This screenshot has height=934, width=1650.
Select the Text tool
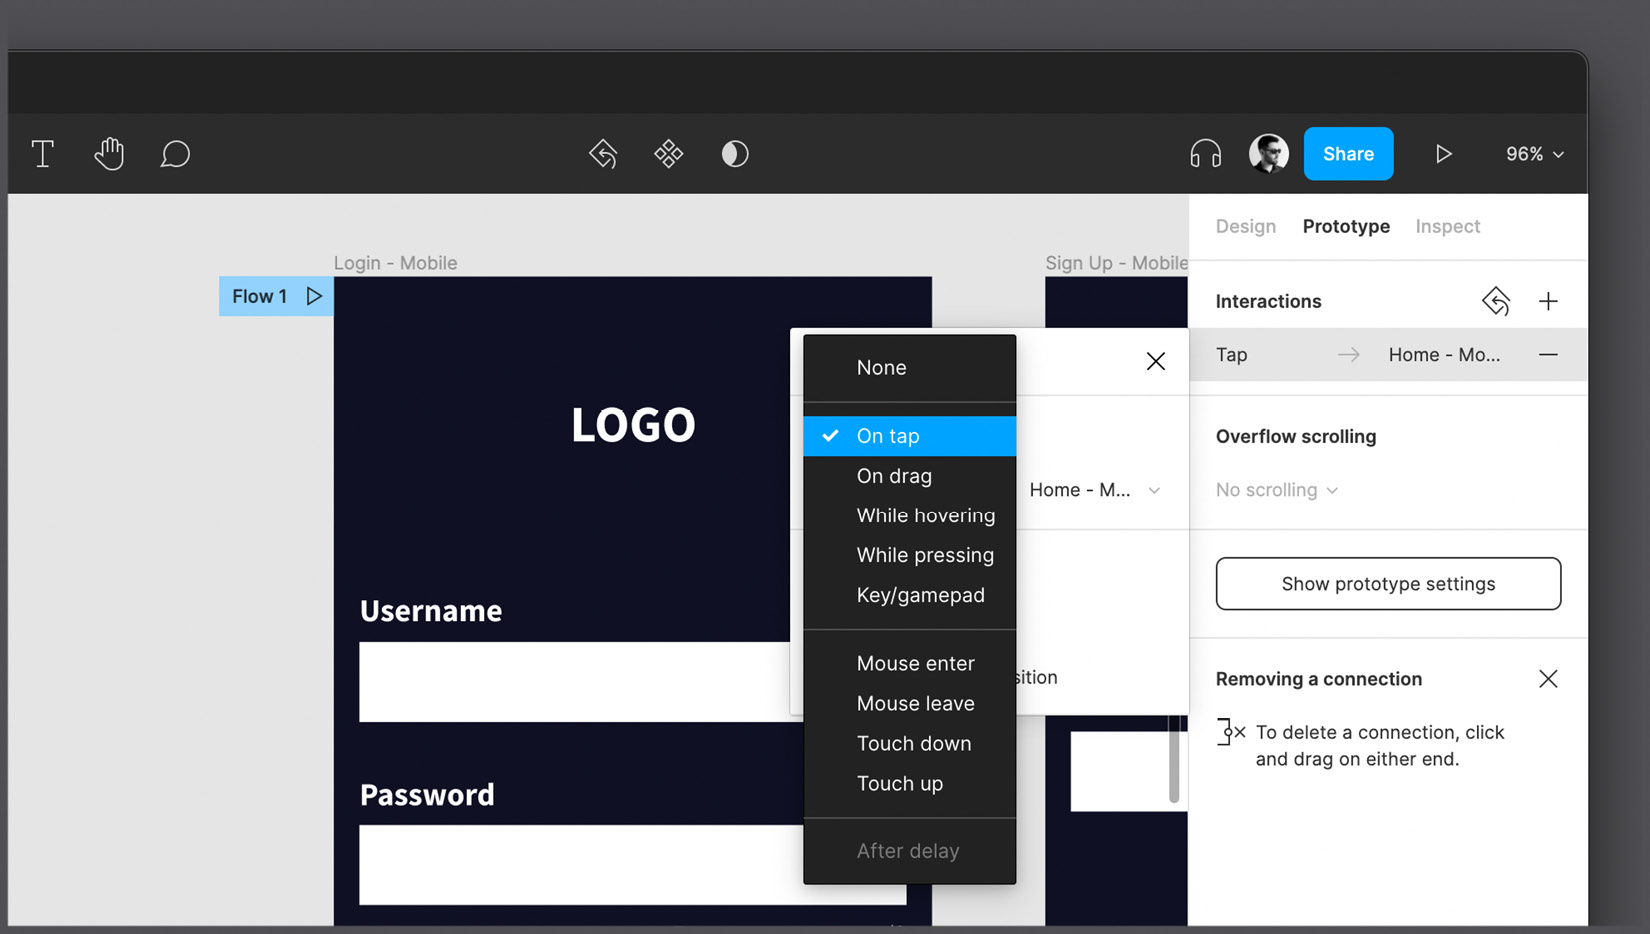click(42, 153)
